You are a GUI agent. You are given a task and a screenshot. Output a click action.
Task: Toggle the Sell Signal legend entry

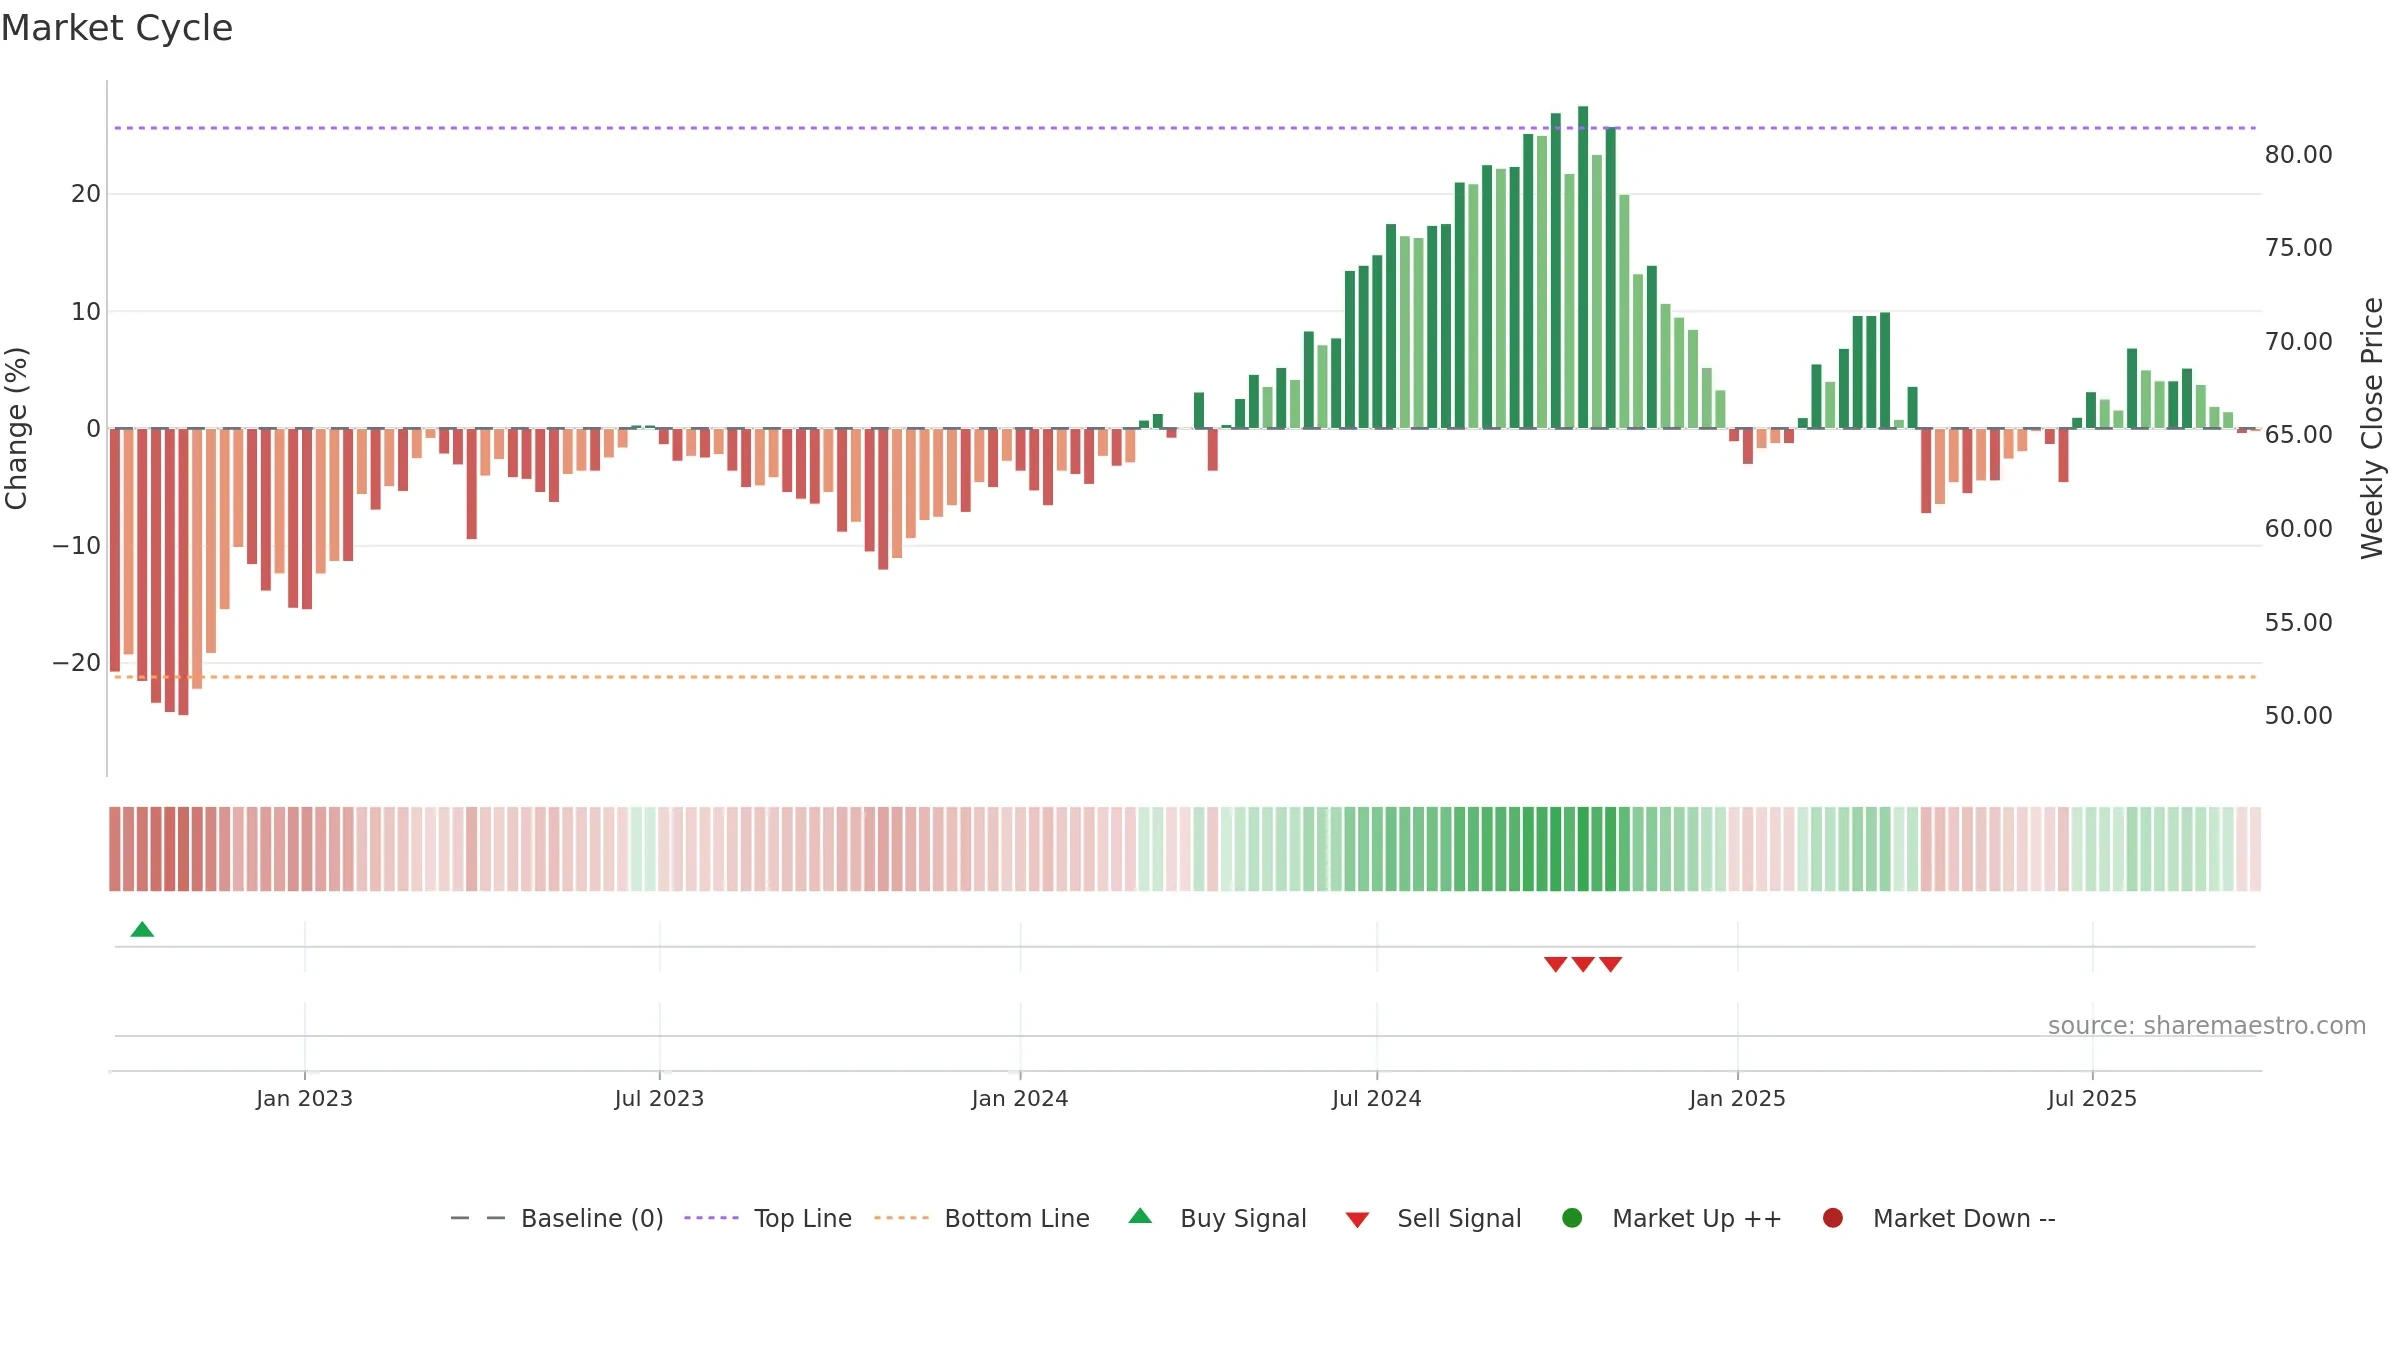pyautogui.click(x=1433, y=1218)
